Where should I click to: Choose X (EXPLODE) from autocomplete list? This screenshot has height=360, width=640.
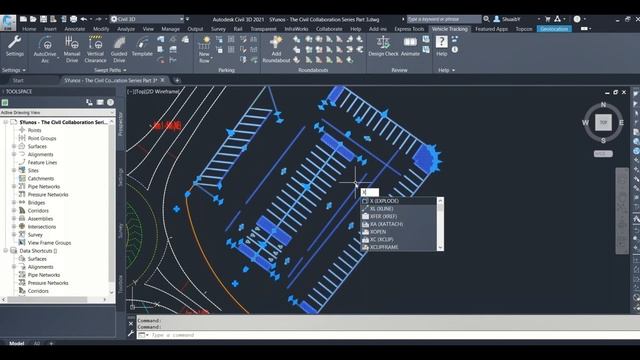point(398,201)
